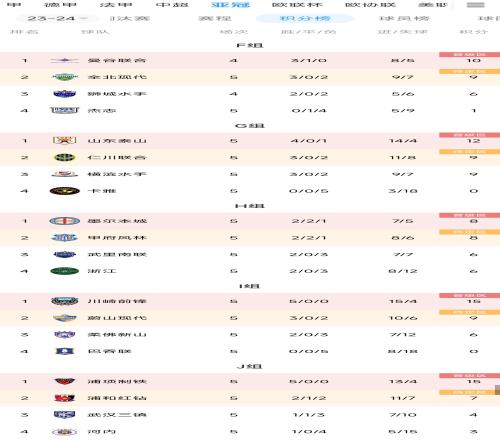Click the 蔚山现代 team name link
500x440 pixels.
click(x=117, y=318)
